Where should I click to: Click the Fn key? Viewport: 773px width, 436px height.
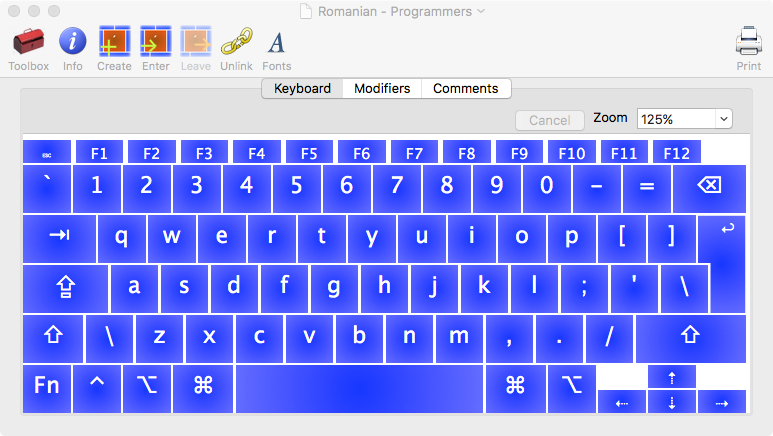coord(47,389)
